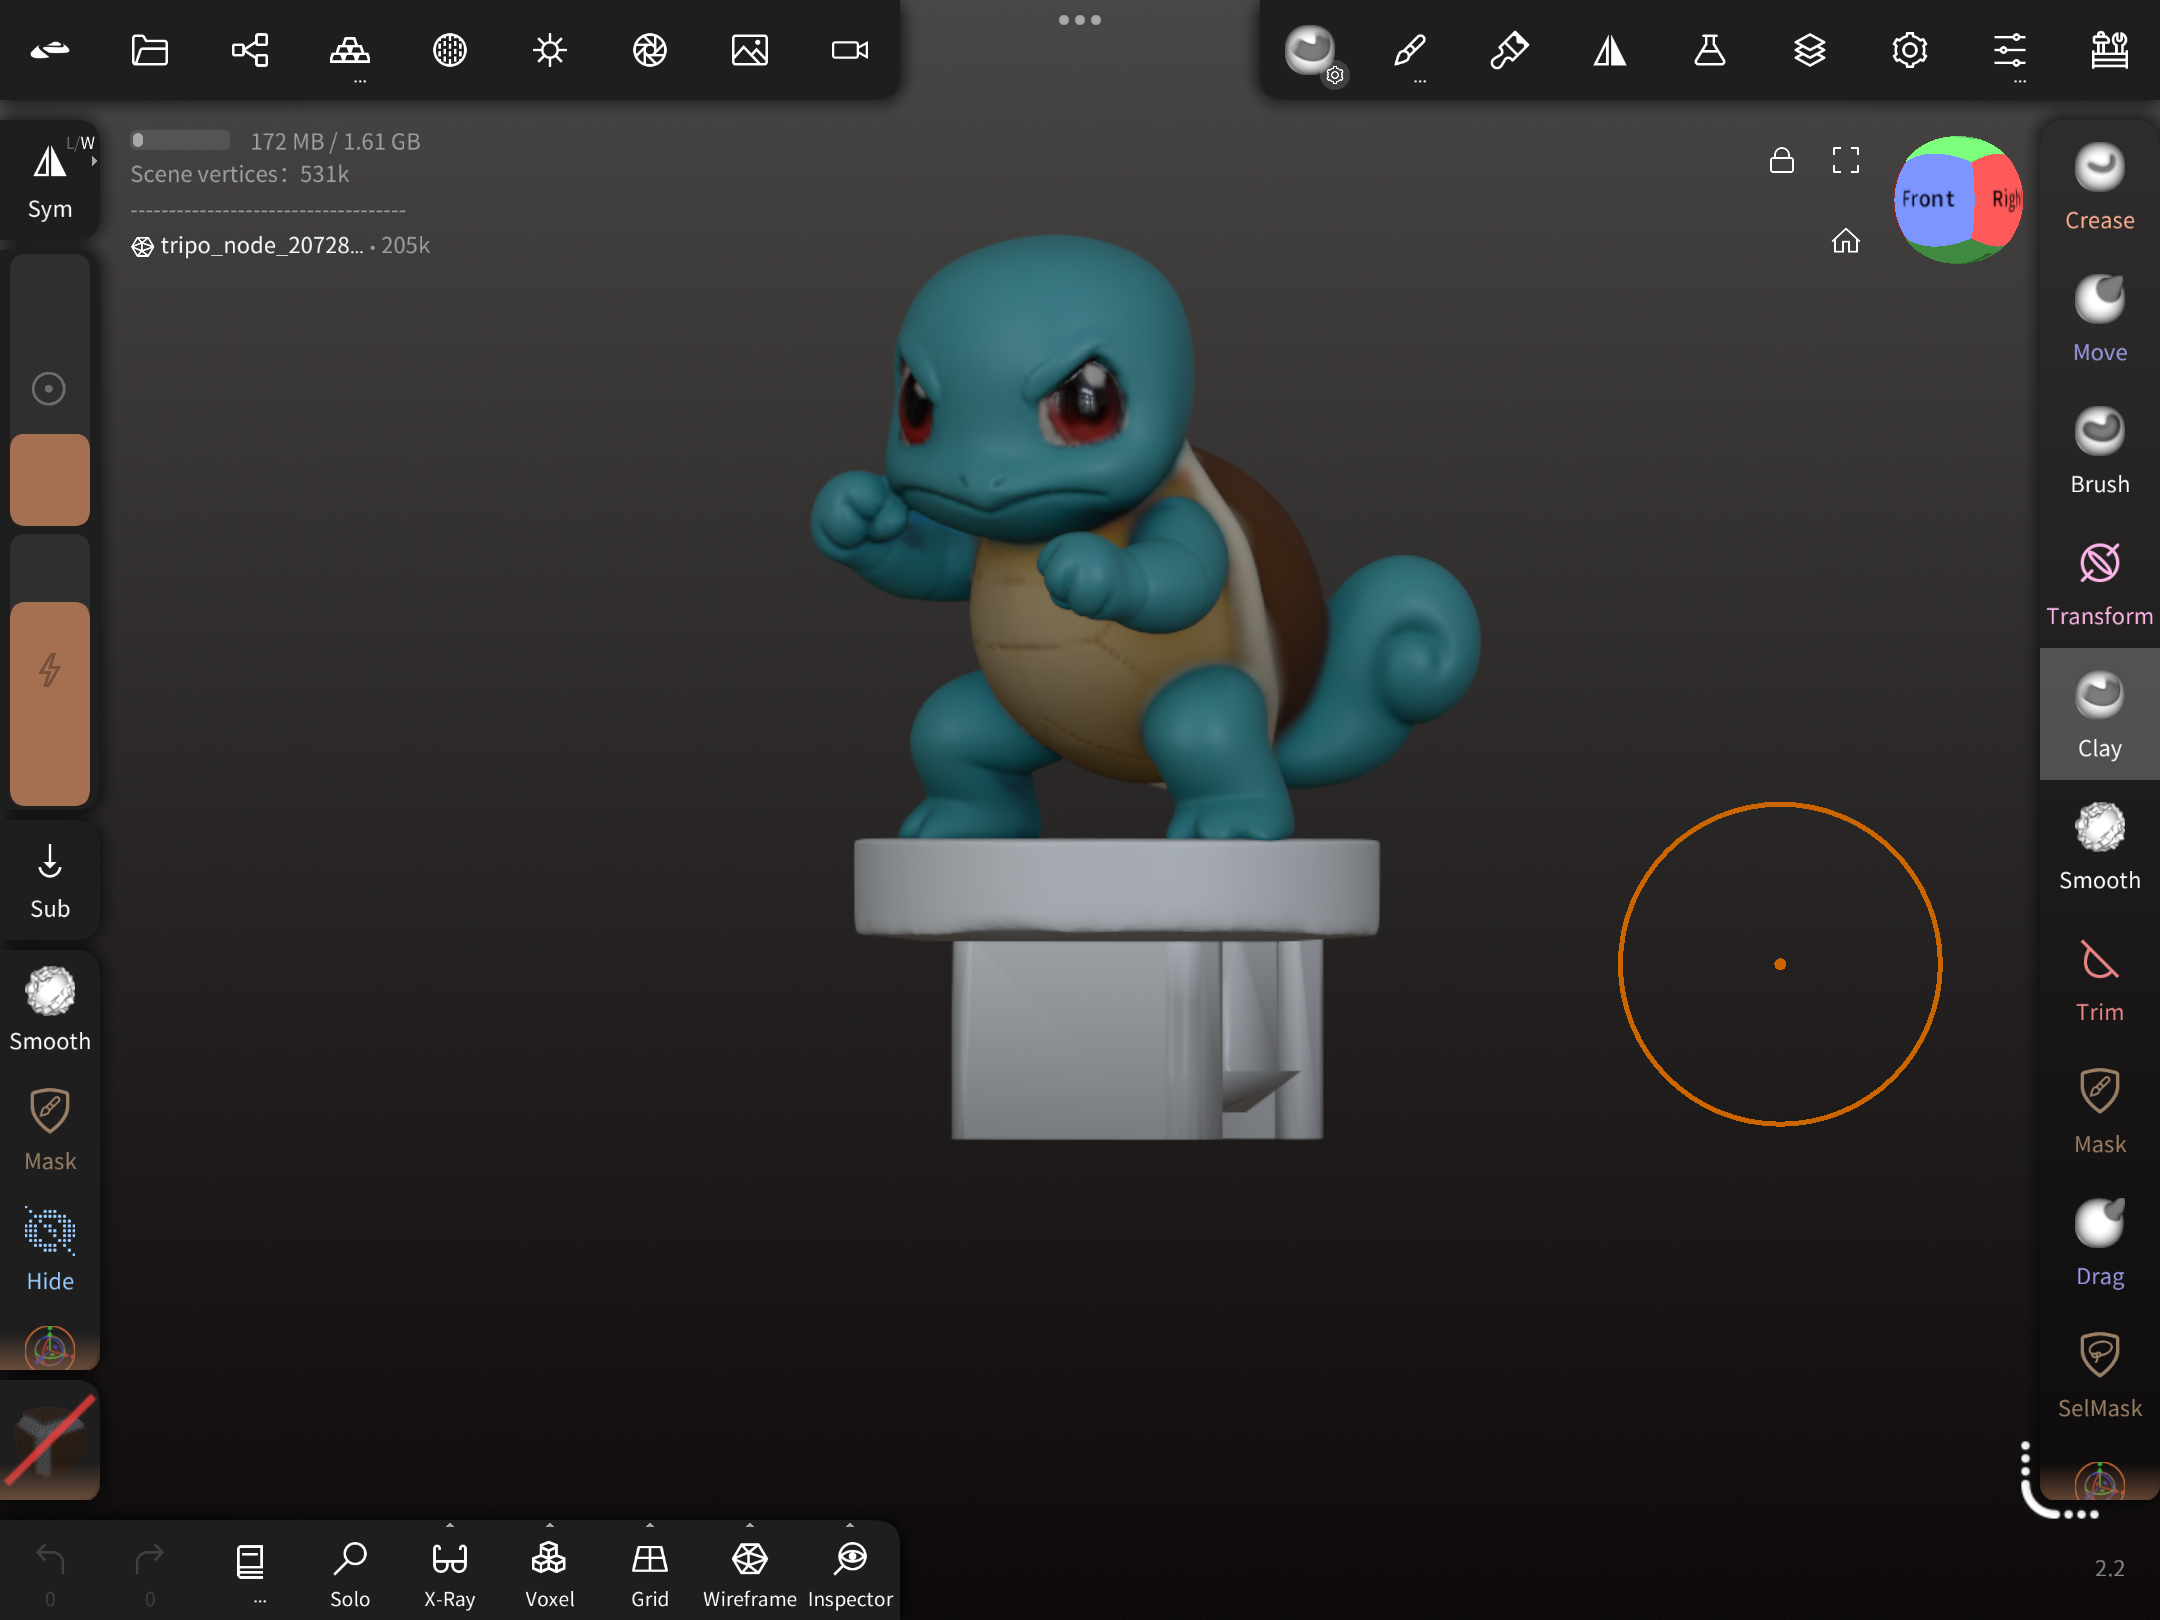Open the Lighting settings sun icon
This screenshot has width=2160, height=1620.
(x=549, y=50)
